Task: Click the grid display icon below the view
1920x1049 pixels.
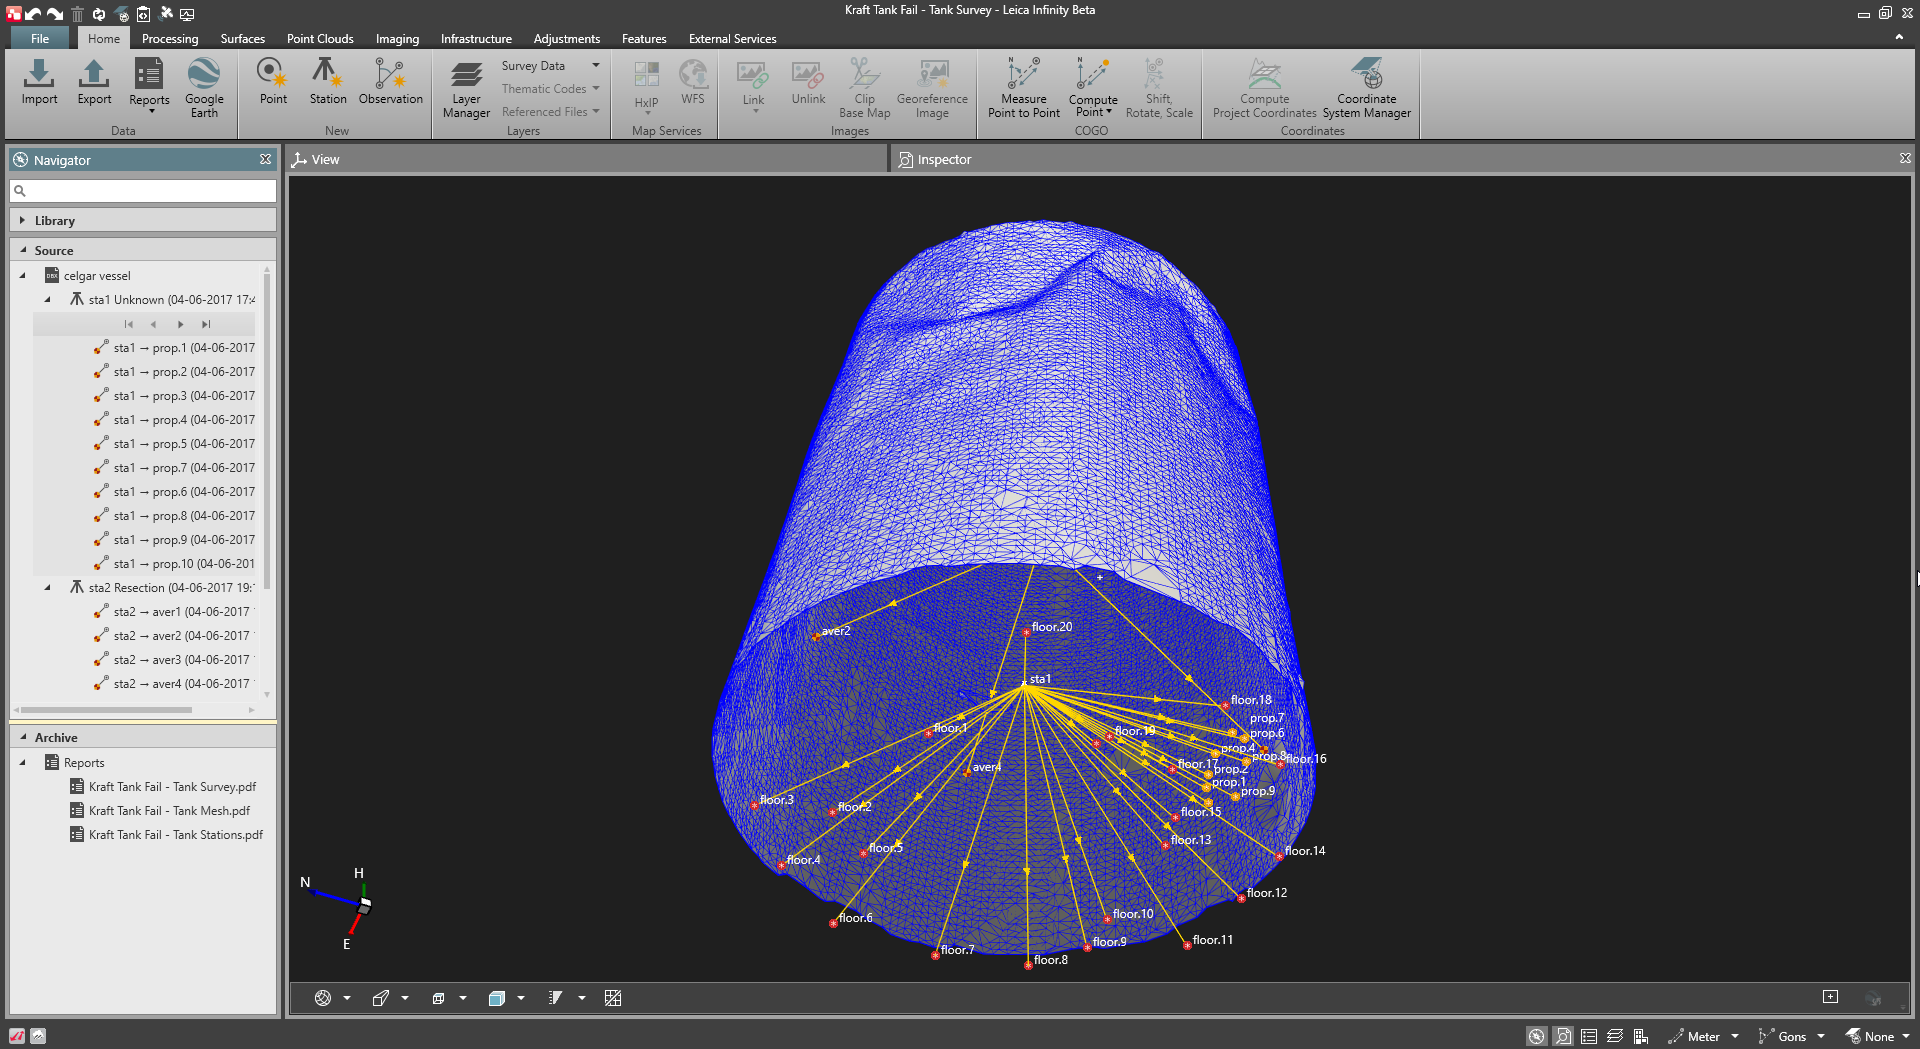Action: (613, 998)
